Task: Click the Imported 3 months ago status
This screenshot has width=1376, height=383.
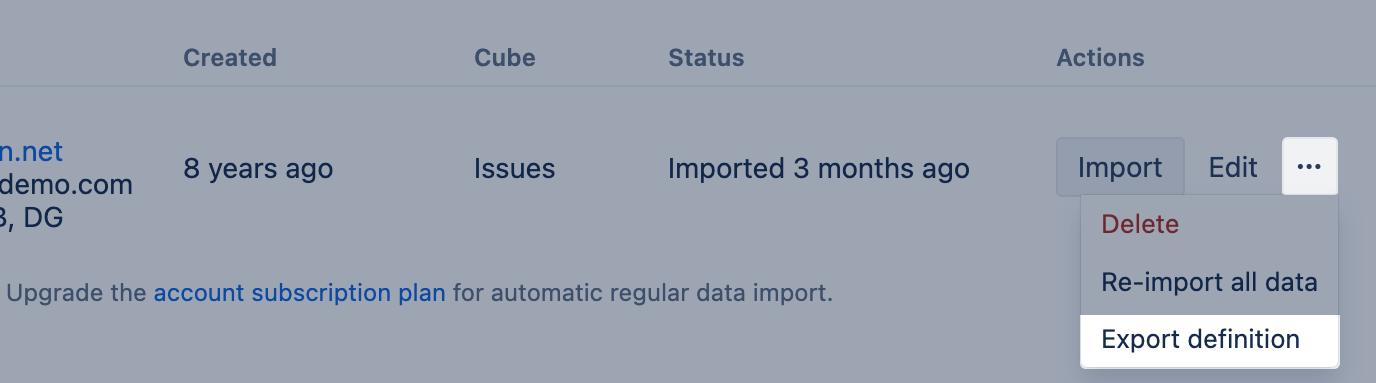Action: [x=819, y=168]
